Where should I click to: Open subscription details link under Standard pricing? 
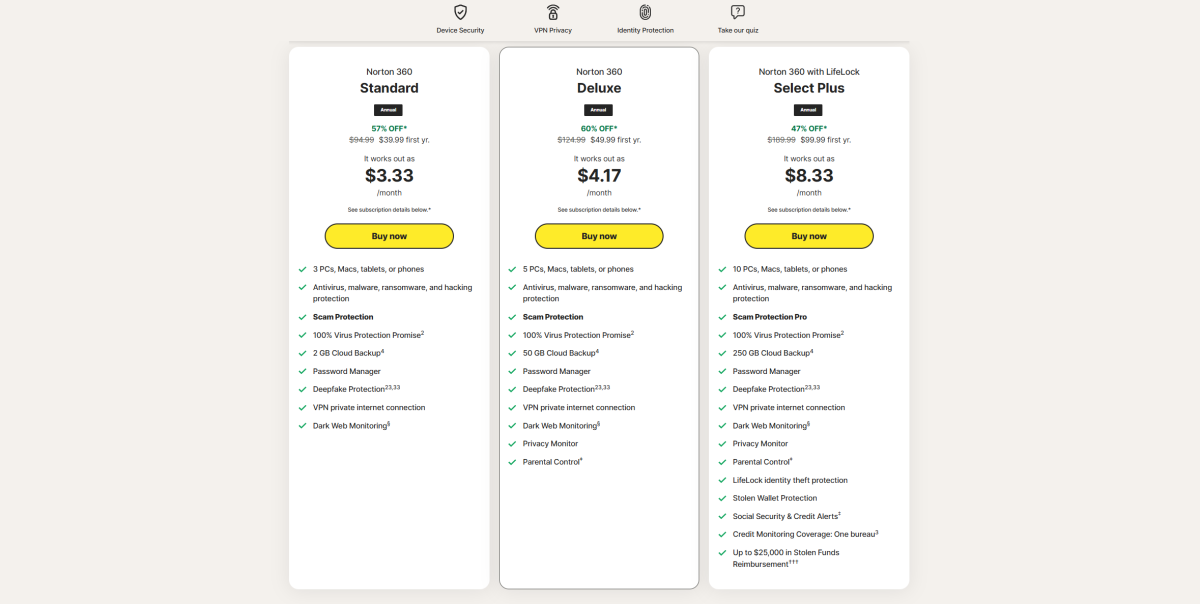tap(388, 210)
